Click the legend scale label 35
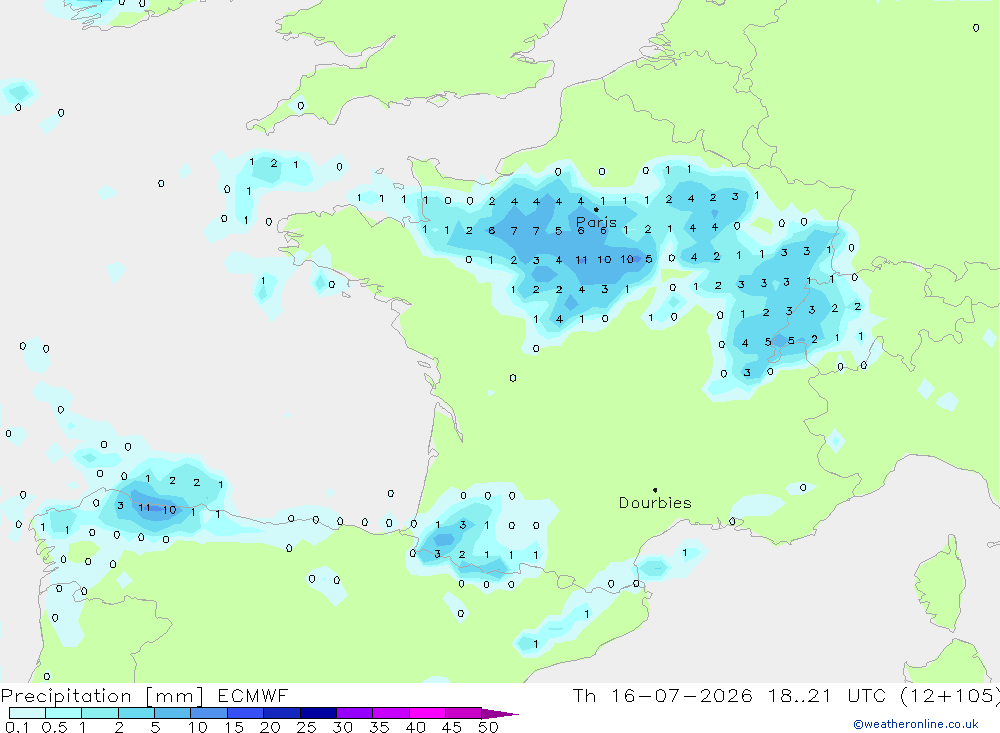 click(379, 727)
